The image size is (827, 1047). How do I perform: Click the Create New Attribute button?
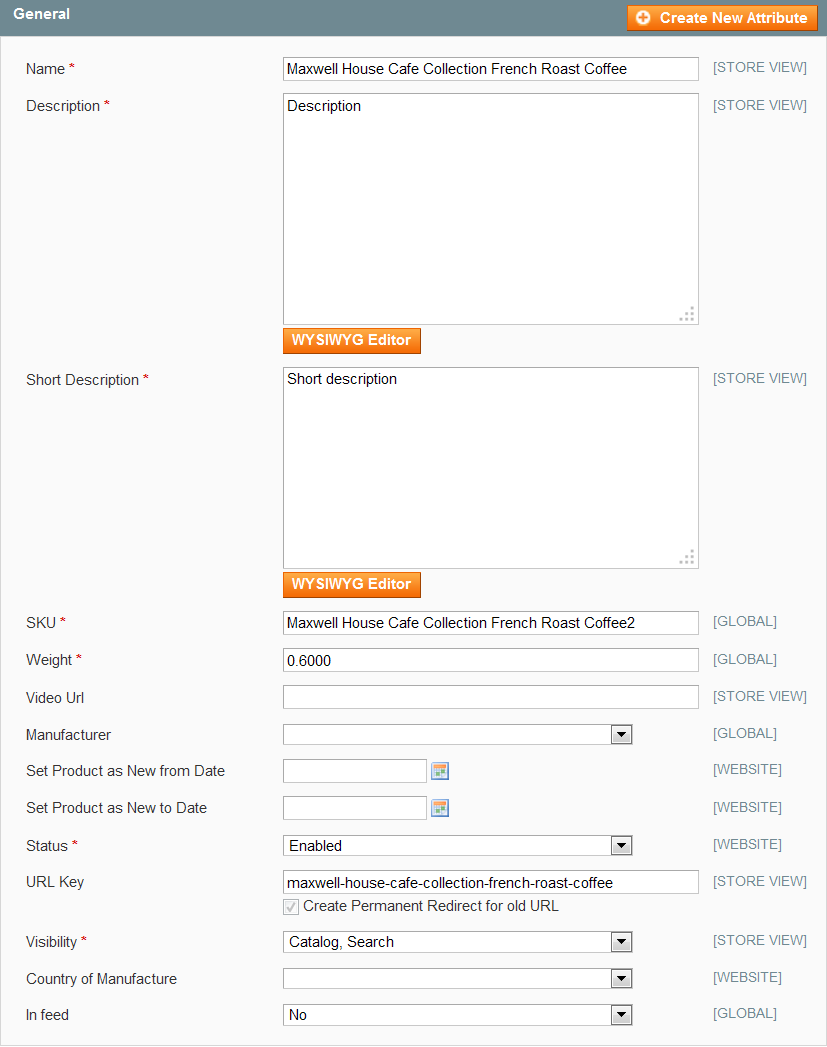tap(722, 18)
